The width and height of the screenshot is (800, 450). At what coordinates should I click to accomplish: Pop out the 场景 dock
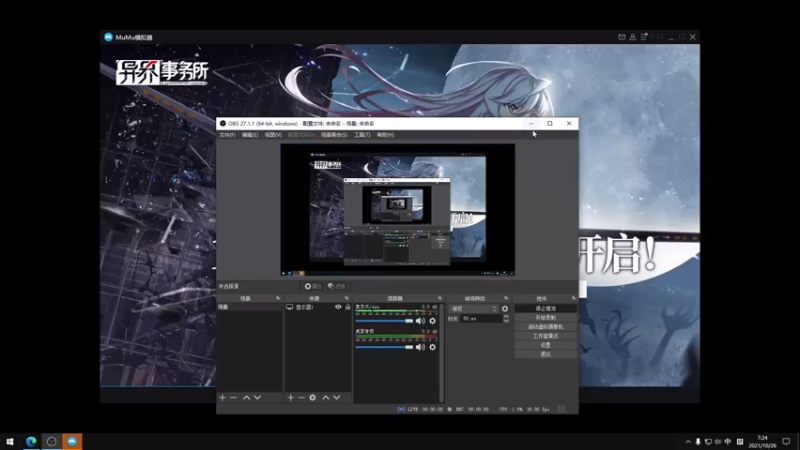tap(278, 298)
